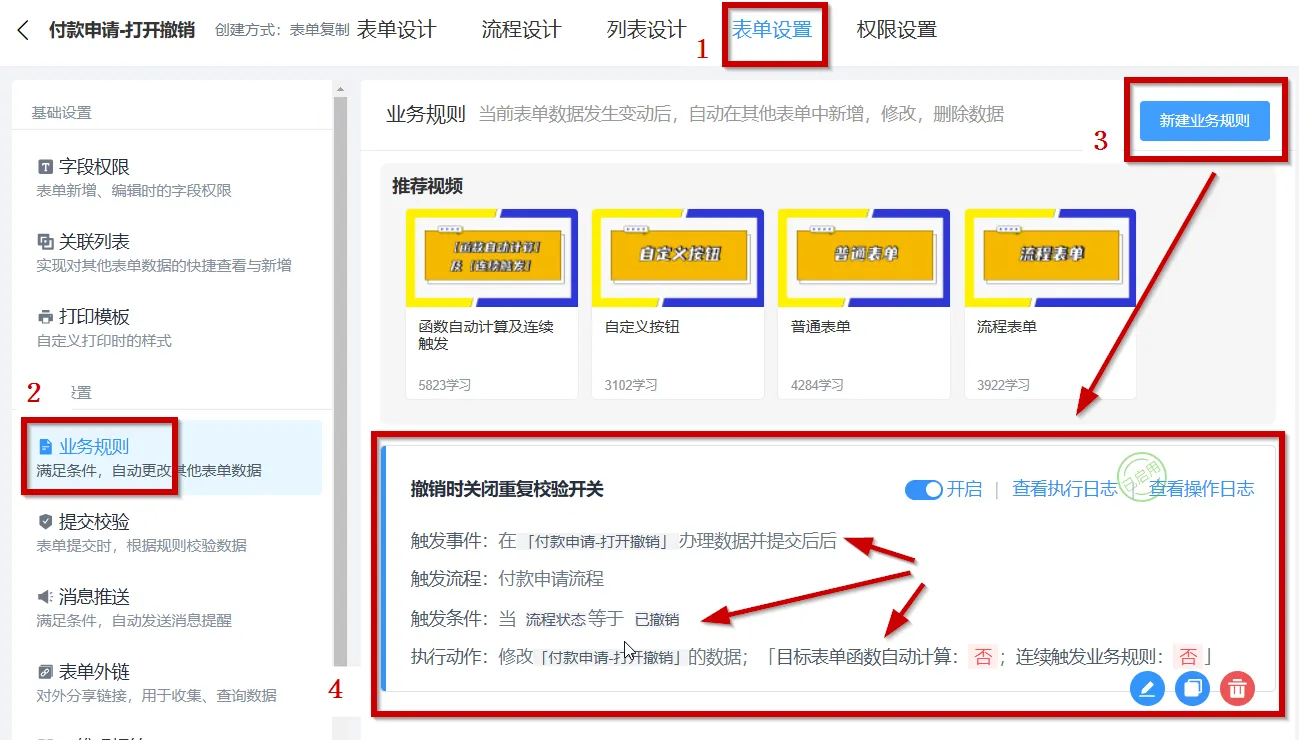The width and height of the screenshot is (1299, 740).
Task: Click the blue edit pencil icon
Action: [x=1147, y=688]
